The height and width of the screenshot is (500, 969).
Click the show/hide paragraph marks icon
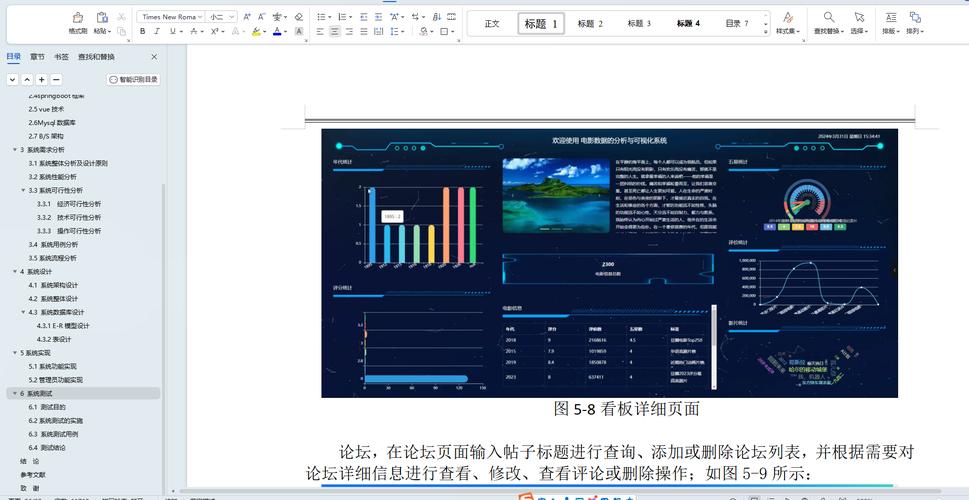point(413,17)
